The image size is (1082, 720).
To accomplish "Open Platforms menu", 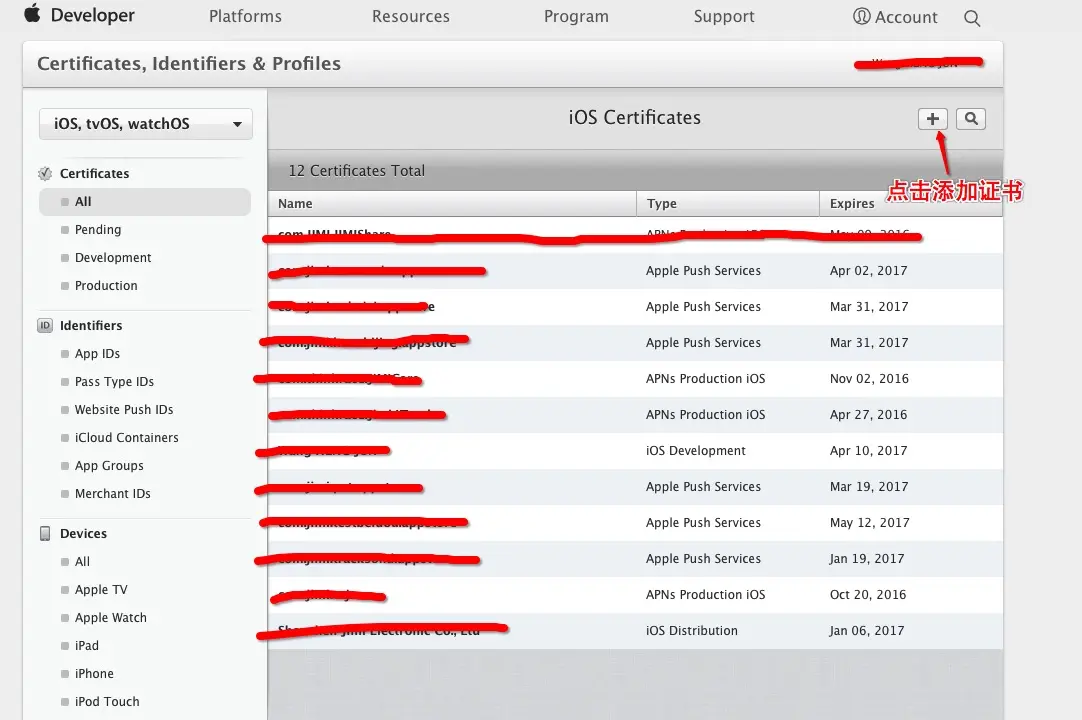I will tap(245, 17).
